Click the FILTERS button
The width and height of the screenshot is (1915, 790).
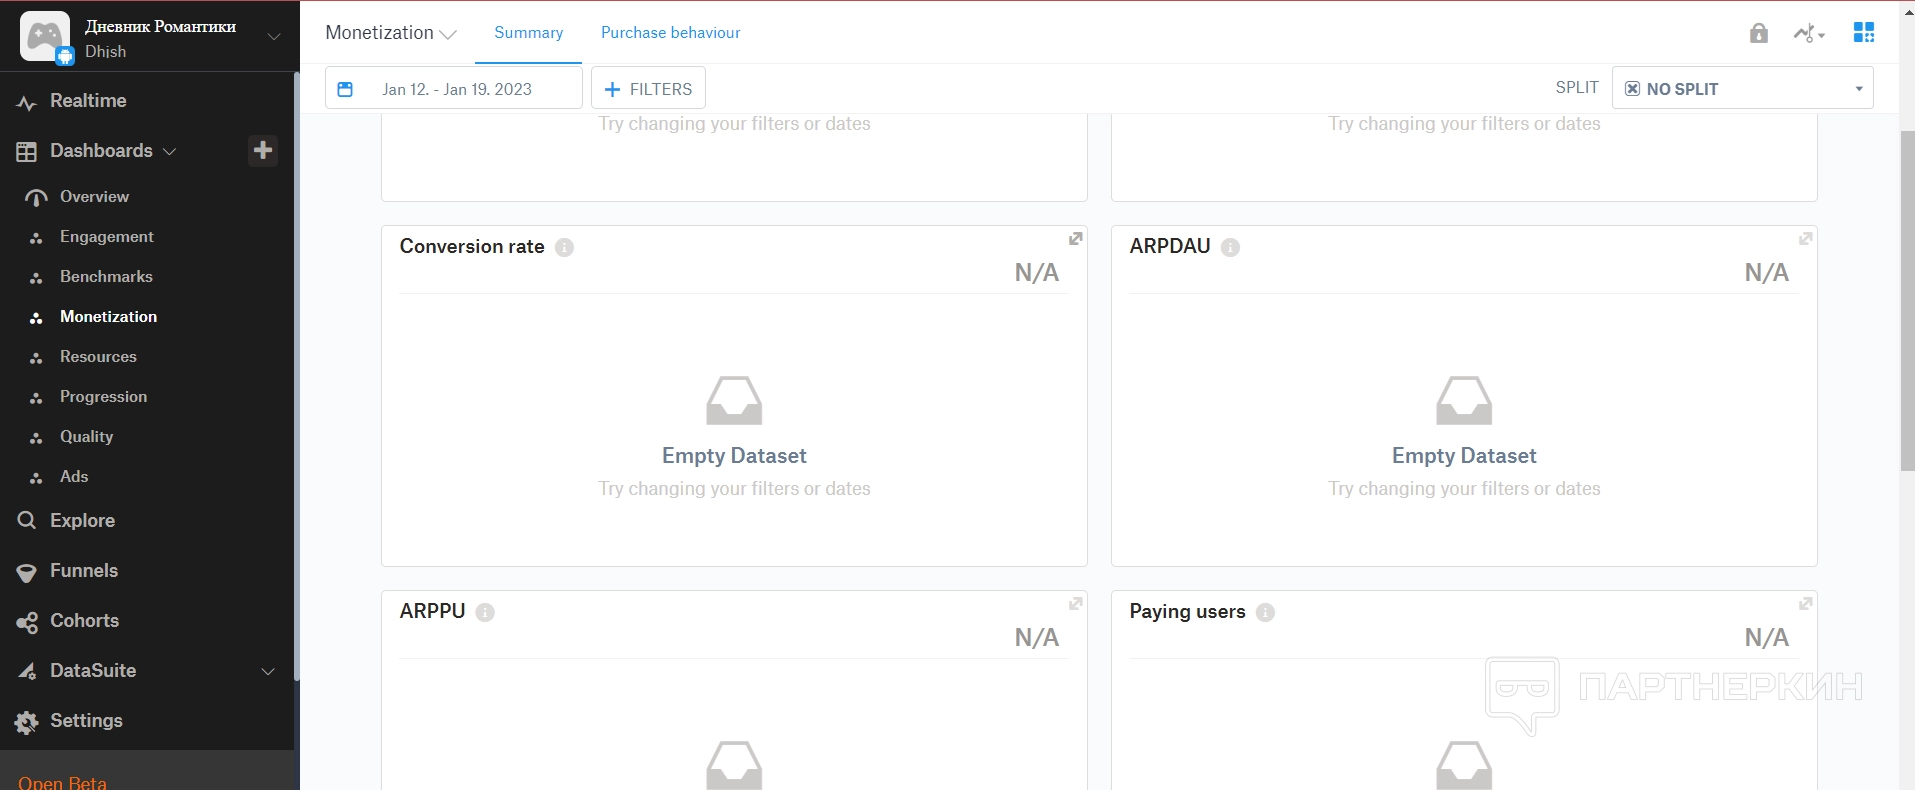pyautogui.click(x=648, y=88)
